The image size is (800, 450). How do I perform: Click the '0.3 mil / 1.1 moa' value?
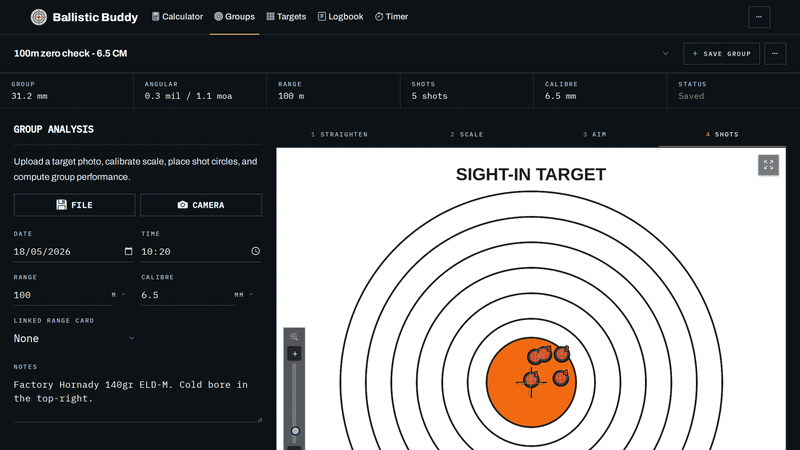coord(188,96)
